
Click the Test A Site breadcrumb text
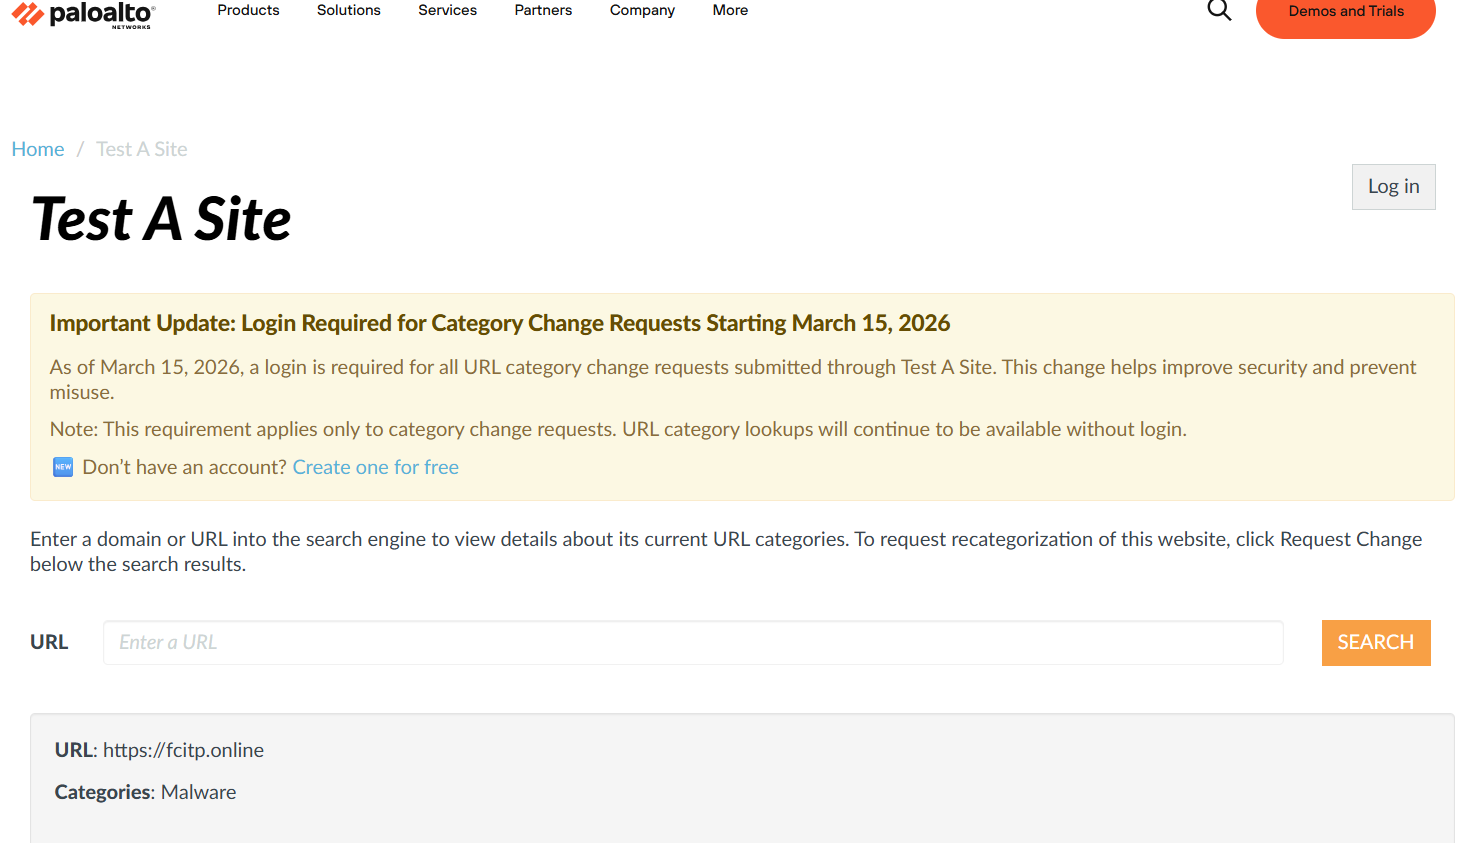tap(142, 149)
